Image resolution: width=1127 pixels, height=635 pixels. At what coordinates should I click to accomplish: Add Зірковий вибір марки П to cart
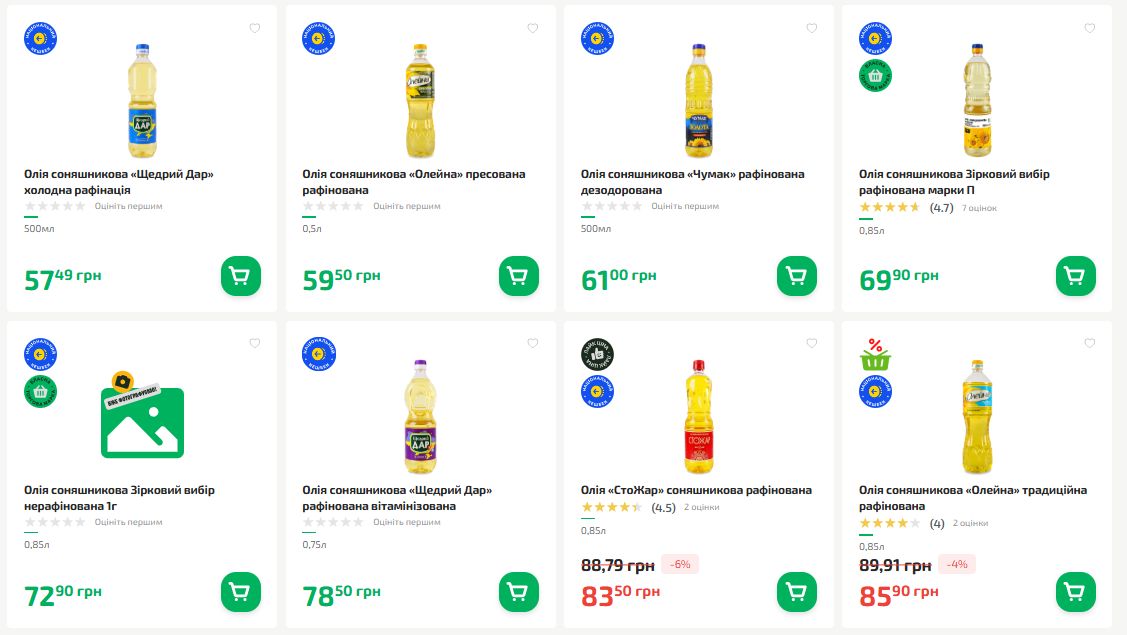[x=1076, y=275]
